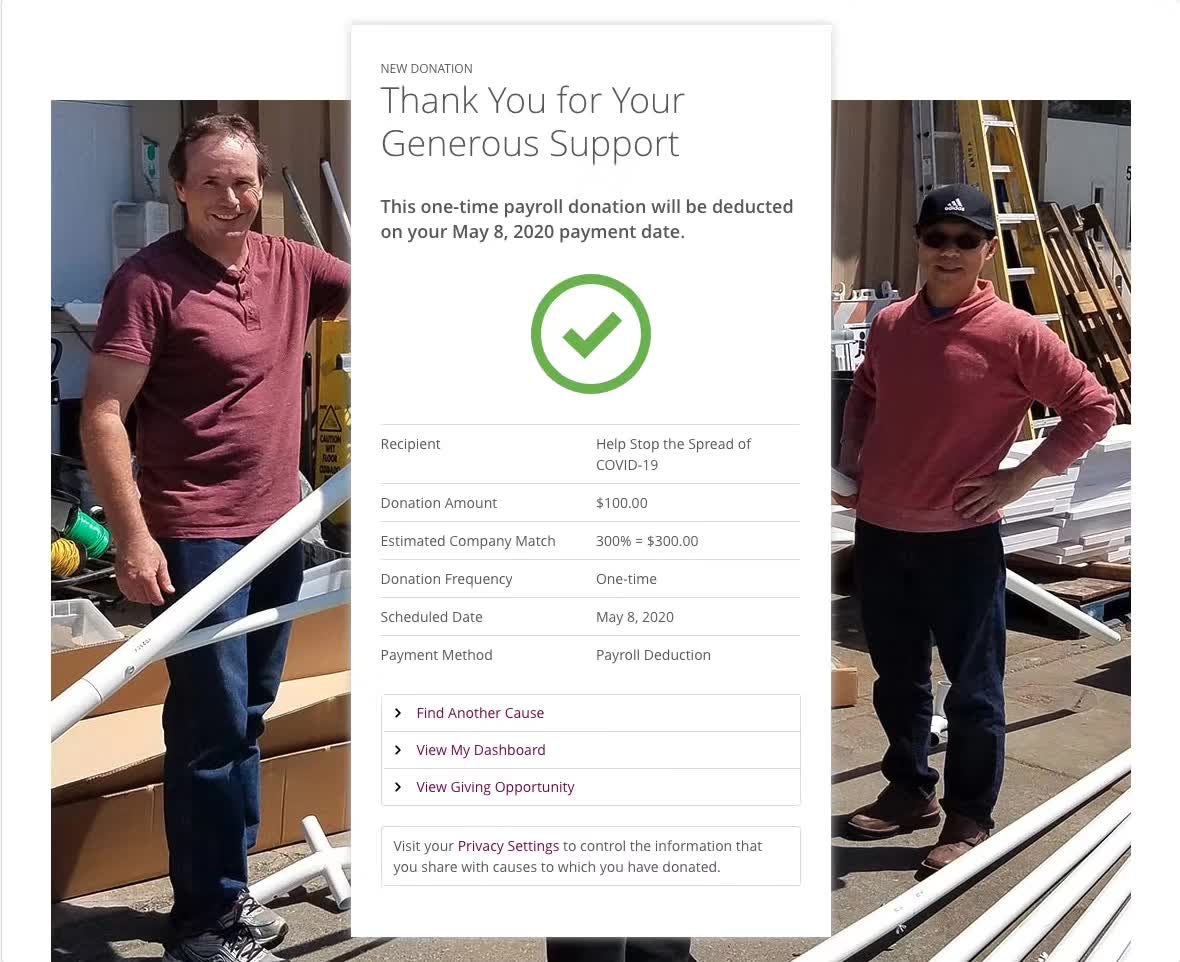Select the Help Stop the Spread of COVID-19 recipient text

[674, 454]
